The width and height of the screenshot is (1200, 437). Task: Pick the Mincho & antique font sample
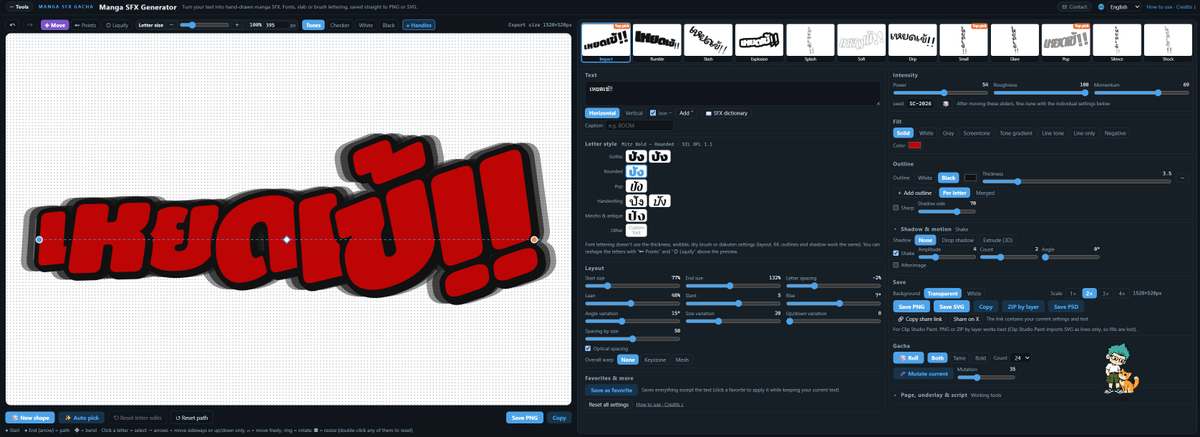[x=636, y=216]
